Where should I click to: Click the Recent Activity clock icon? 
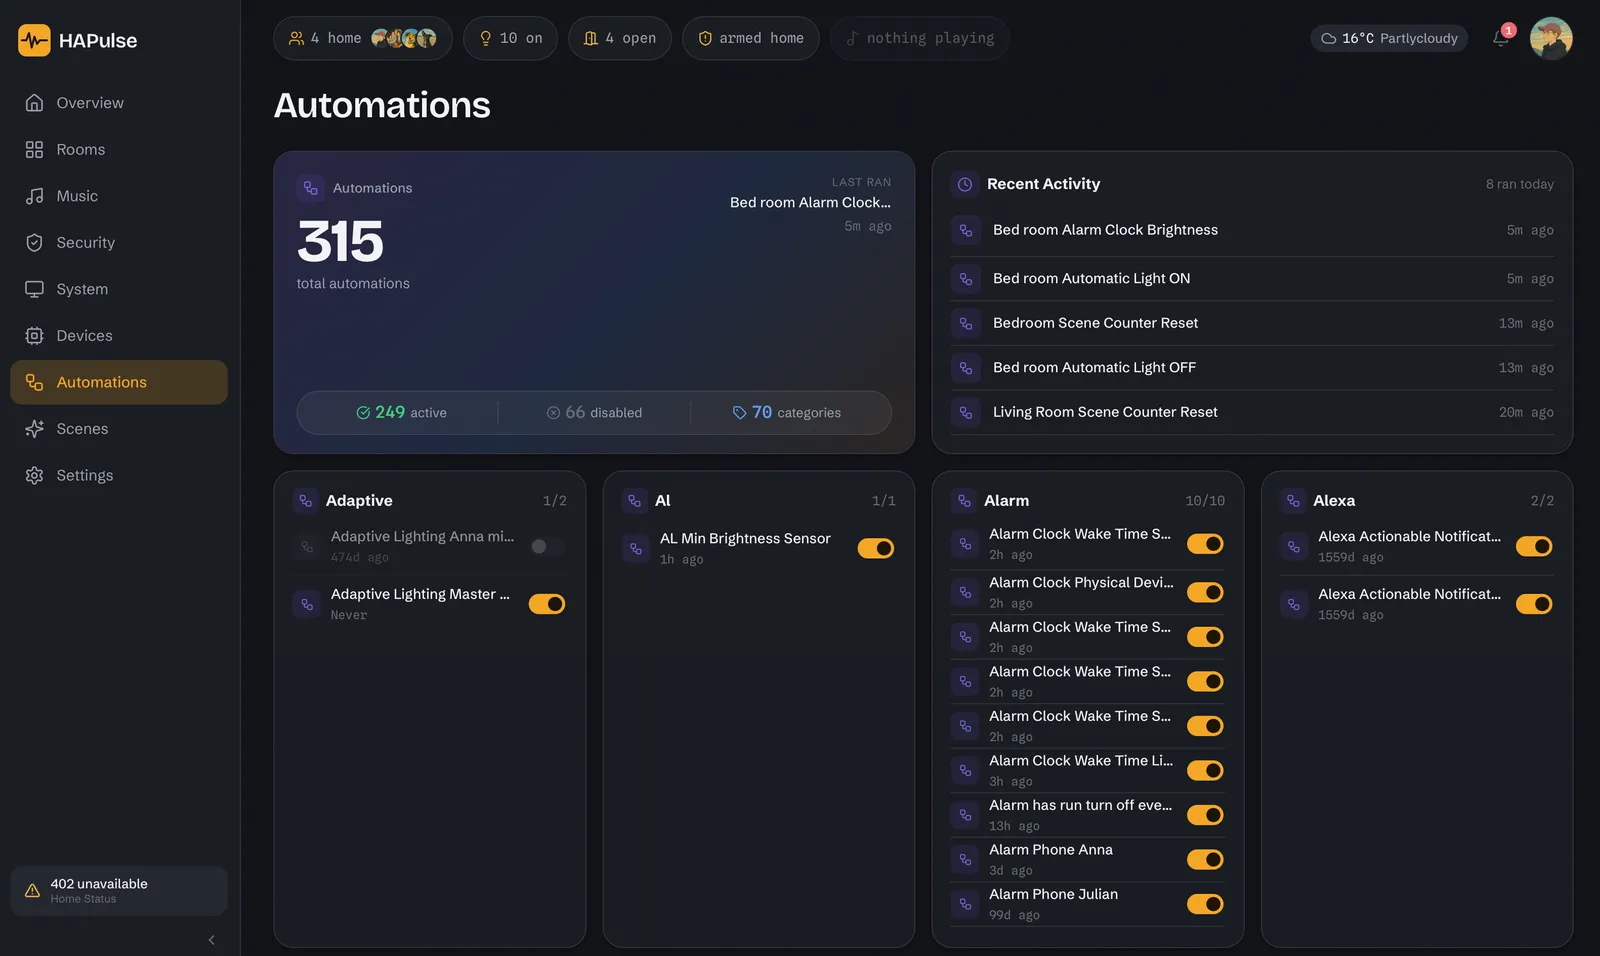point(965,184)
